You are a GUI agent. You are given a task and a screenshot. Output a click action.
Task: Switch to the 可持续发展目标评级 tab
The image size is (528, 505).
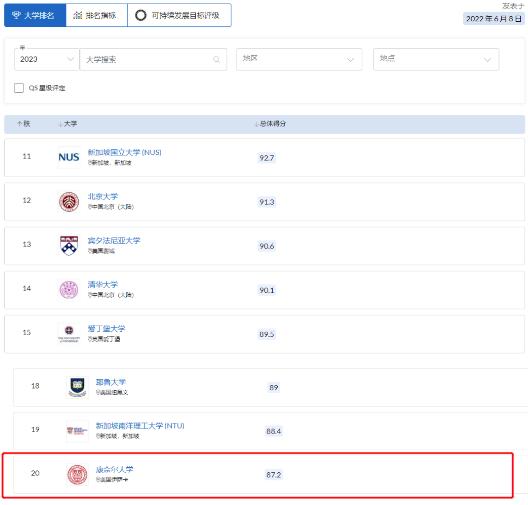[x=179, y=15]
